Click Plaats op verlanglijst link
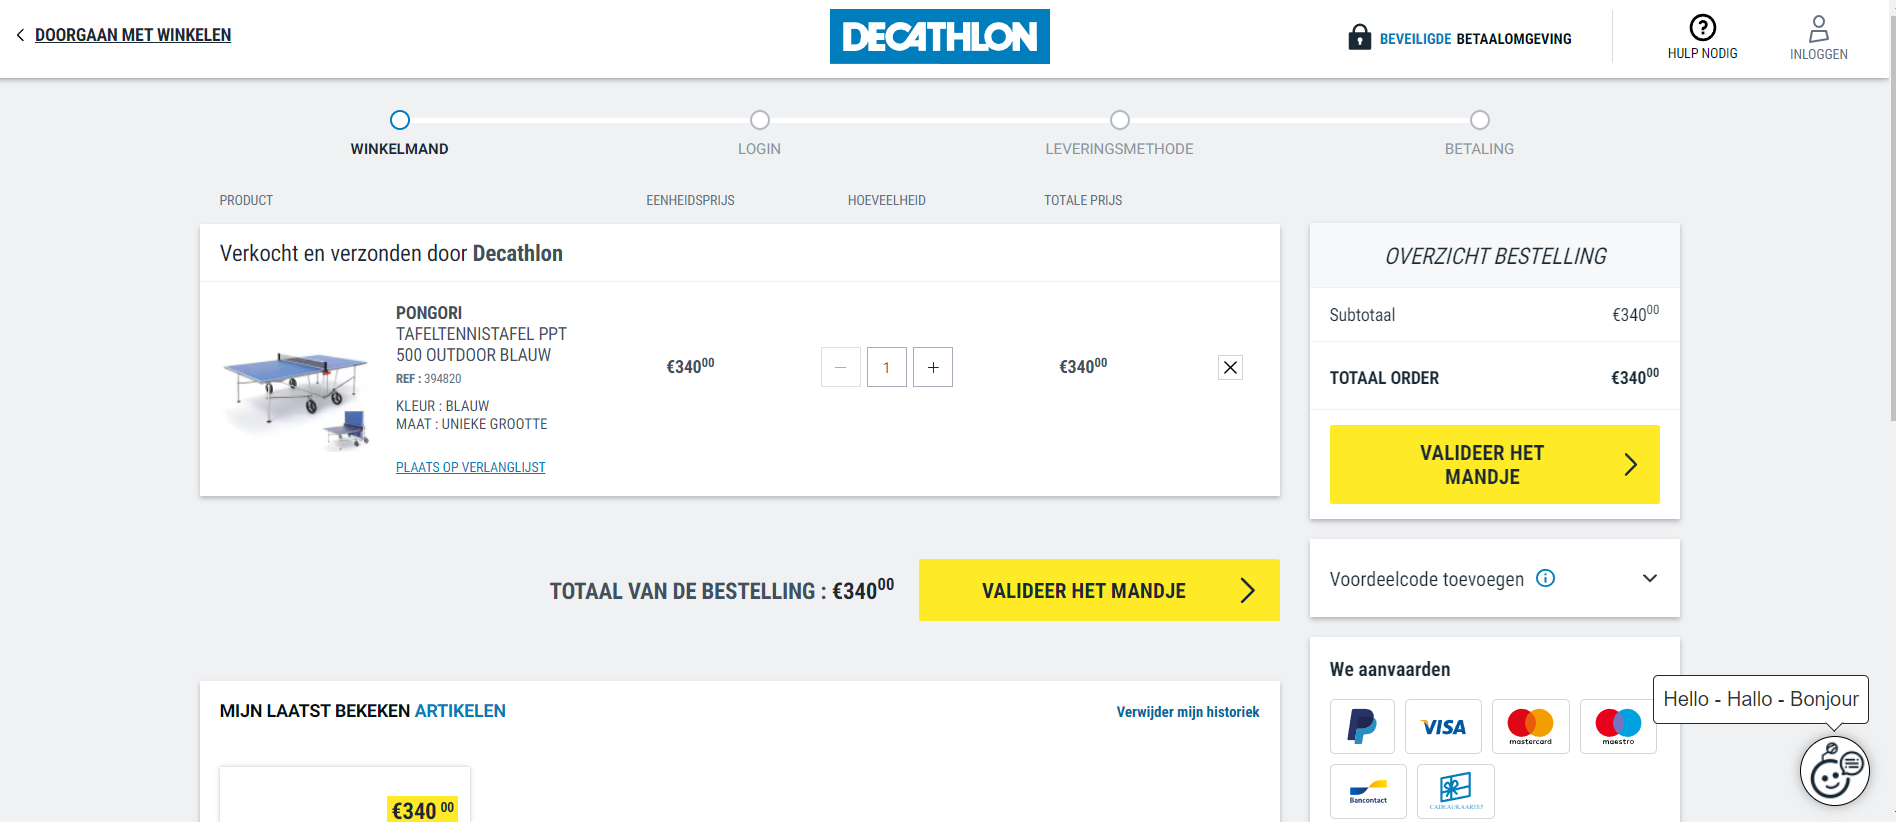 471,467
